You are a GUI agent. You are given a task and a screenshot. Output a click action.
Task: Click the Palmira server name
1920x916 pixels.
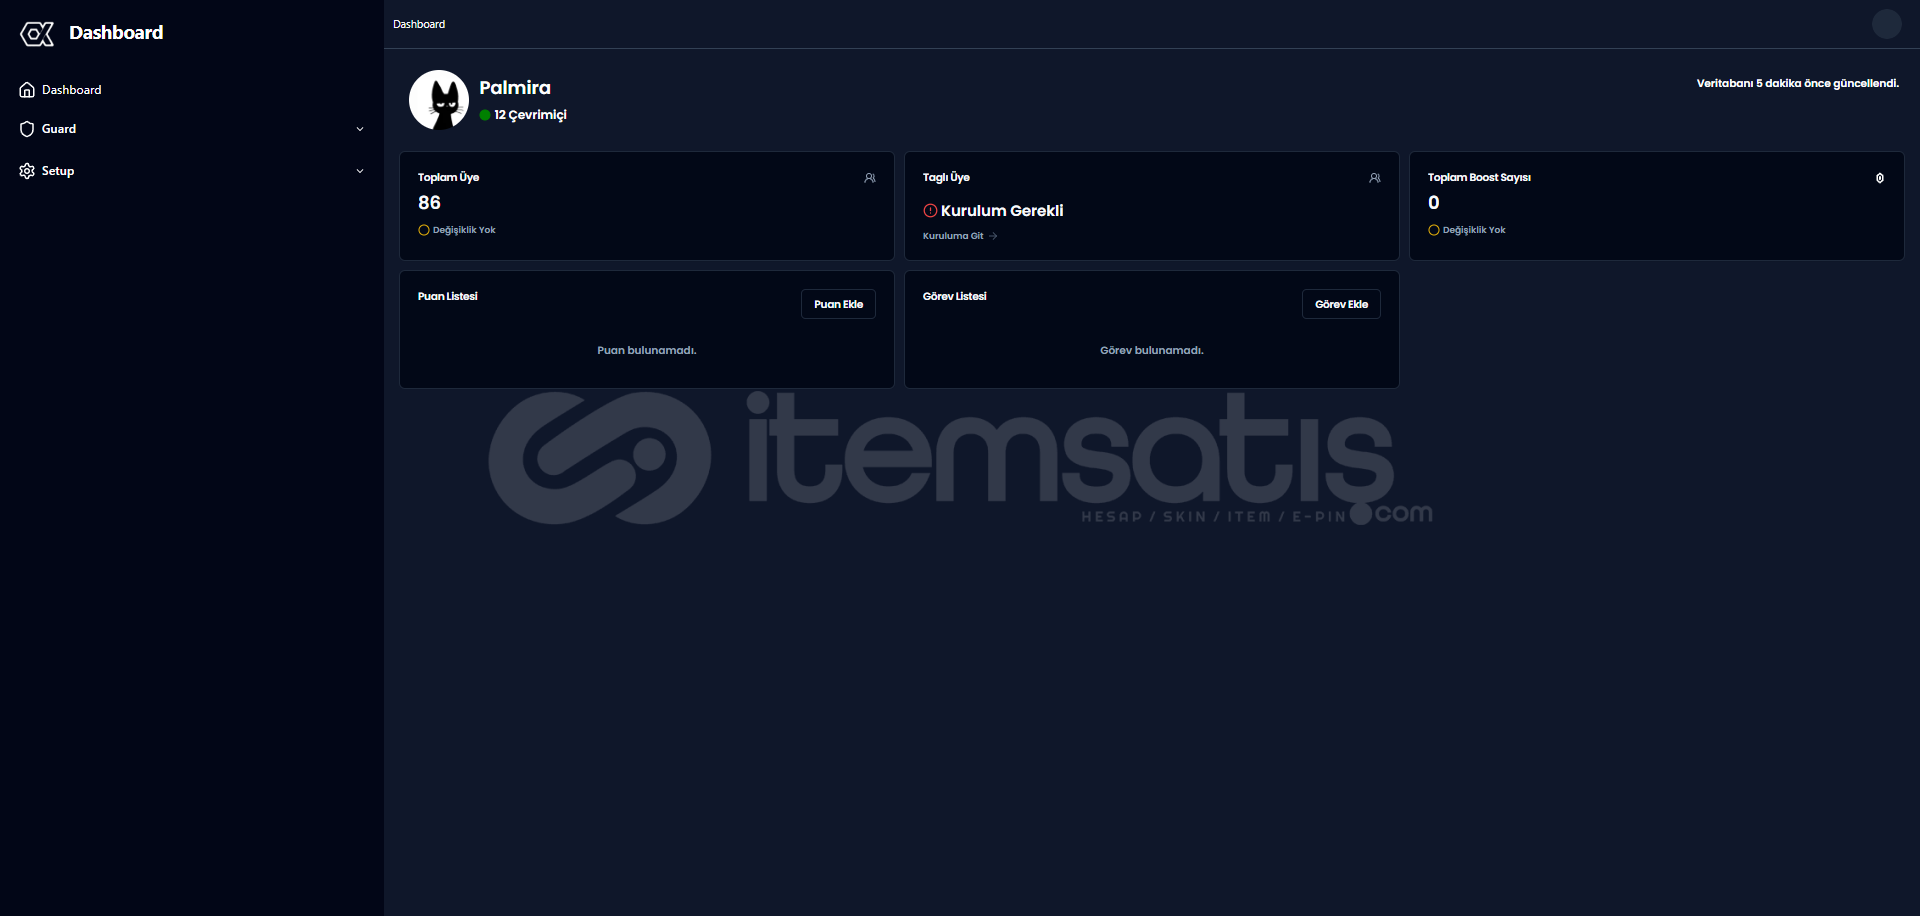point(515,88)
